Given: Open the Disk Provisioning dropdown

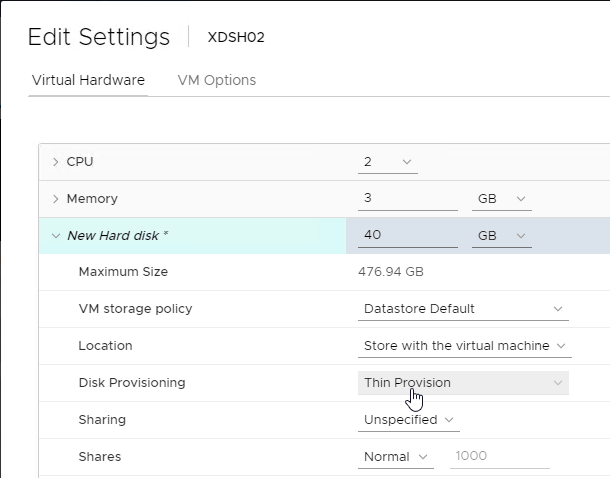Looking at the screenshot, I should (463, 383).
